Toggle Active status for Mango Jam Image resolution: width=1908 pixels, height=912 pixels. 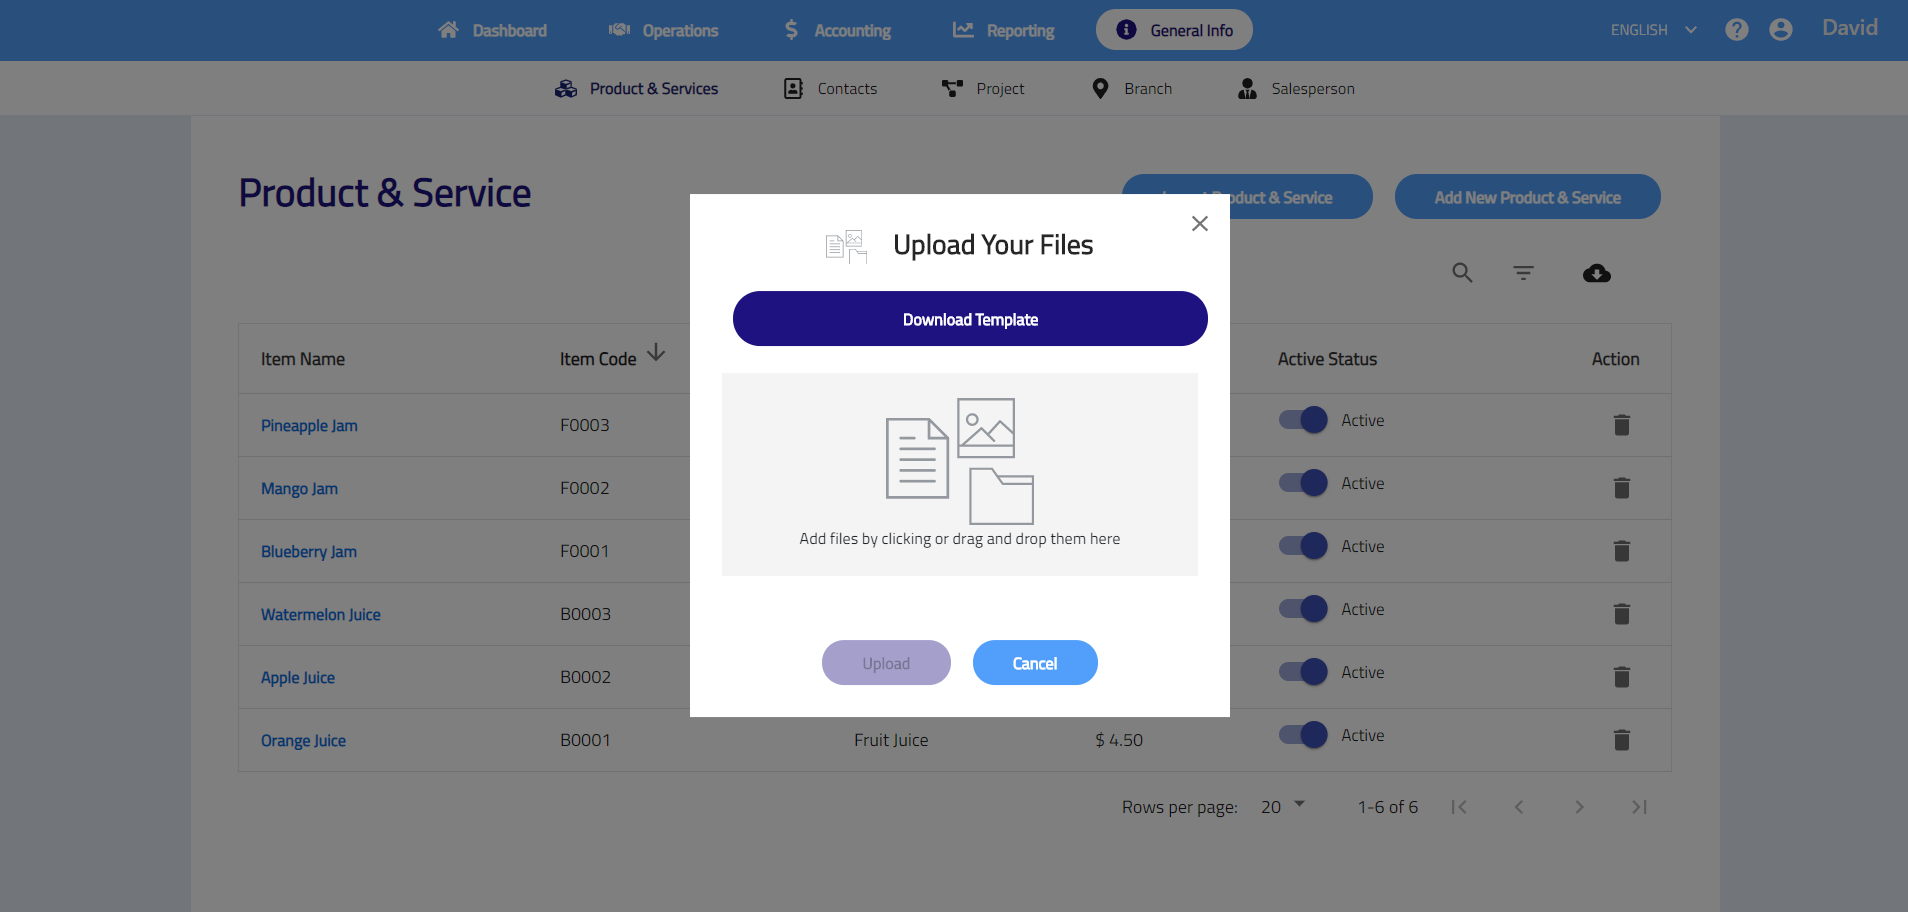pos(1303,483)
